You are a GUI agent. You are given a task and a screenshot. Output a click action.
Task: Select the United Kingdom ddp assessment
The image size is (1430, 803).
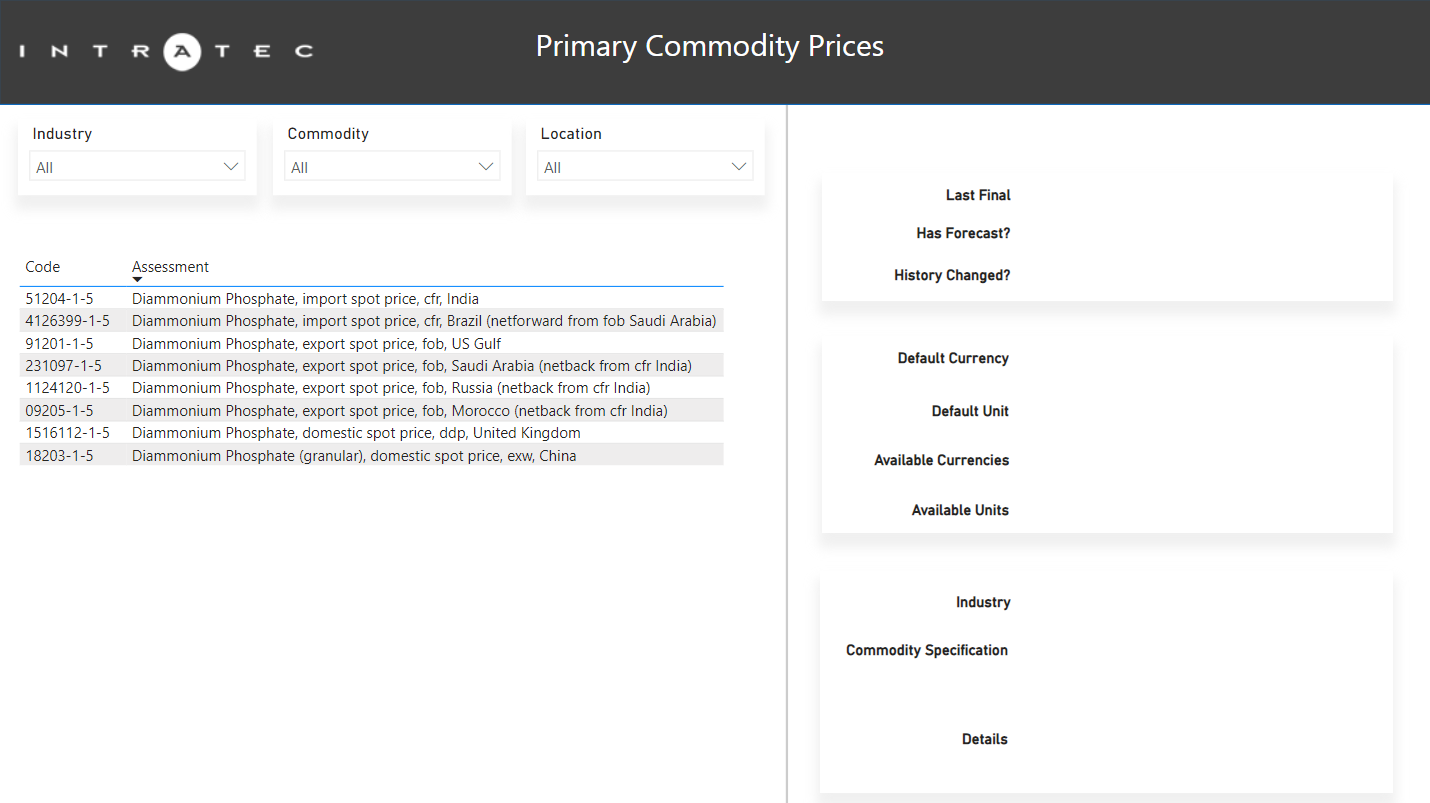[356, 433]
